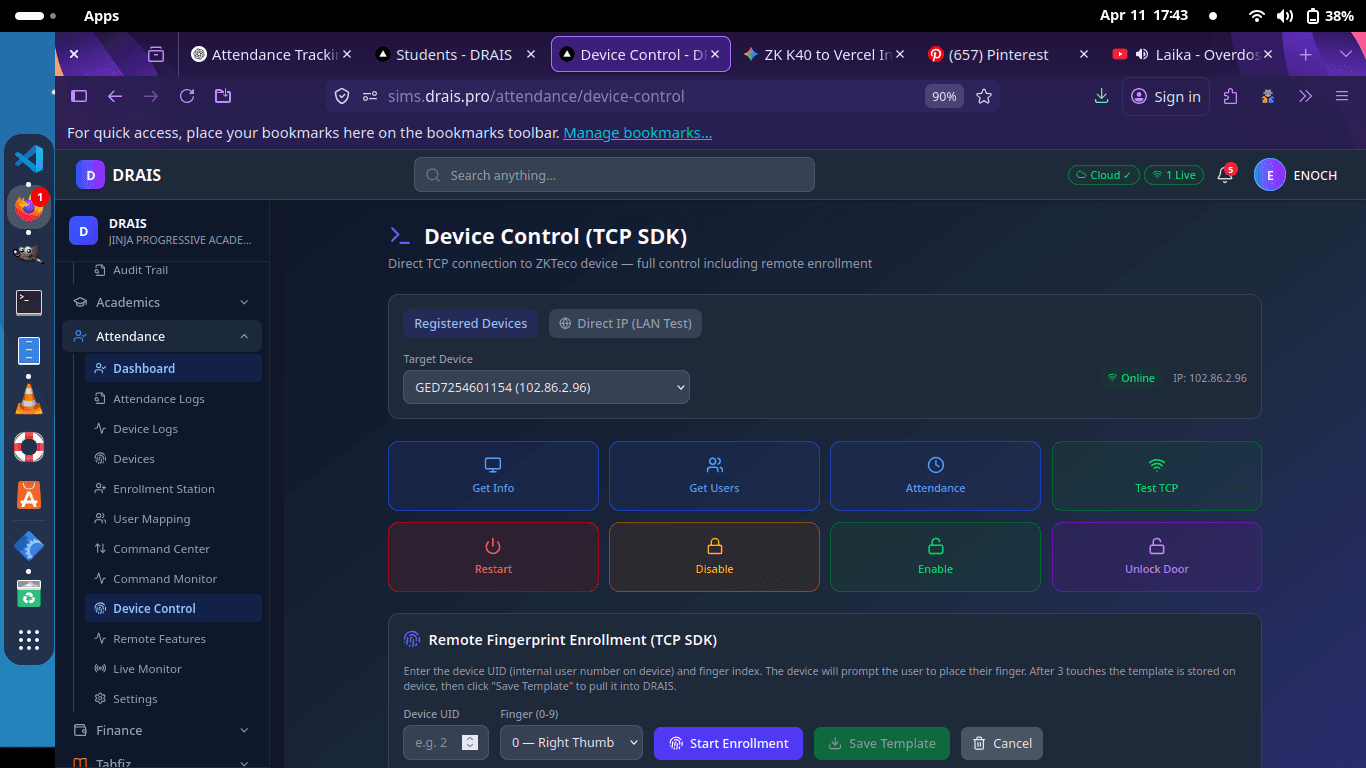Open the notification bell
The image size is (1366, 768).
[x=1222, y=175]
